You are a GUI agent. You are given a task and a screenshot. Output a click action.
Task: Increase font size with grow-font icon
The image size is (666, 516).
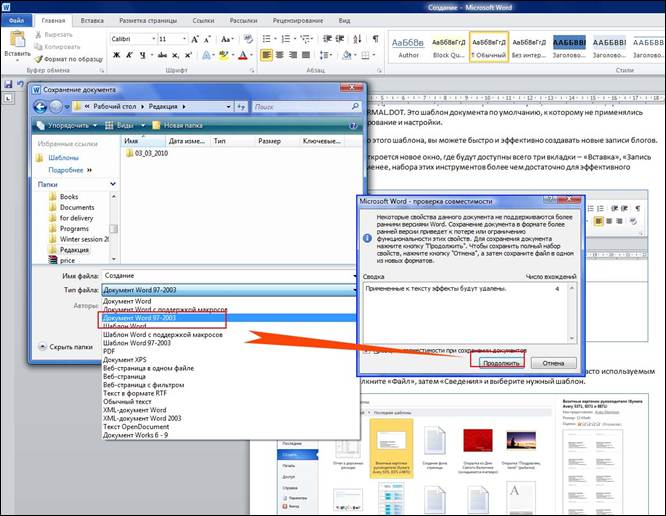pyautogui.click(x=195, y=39)
